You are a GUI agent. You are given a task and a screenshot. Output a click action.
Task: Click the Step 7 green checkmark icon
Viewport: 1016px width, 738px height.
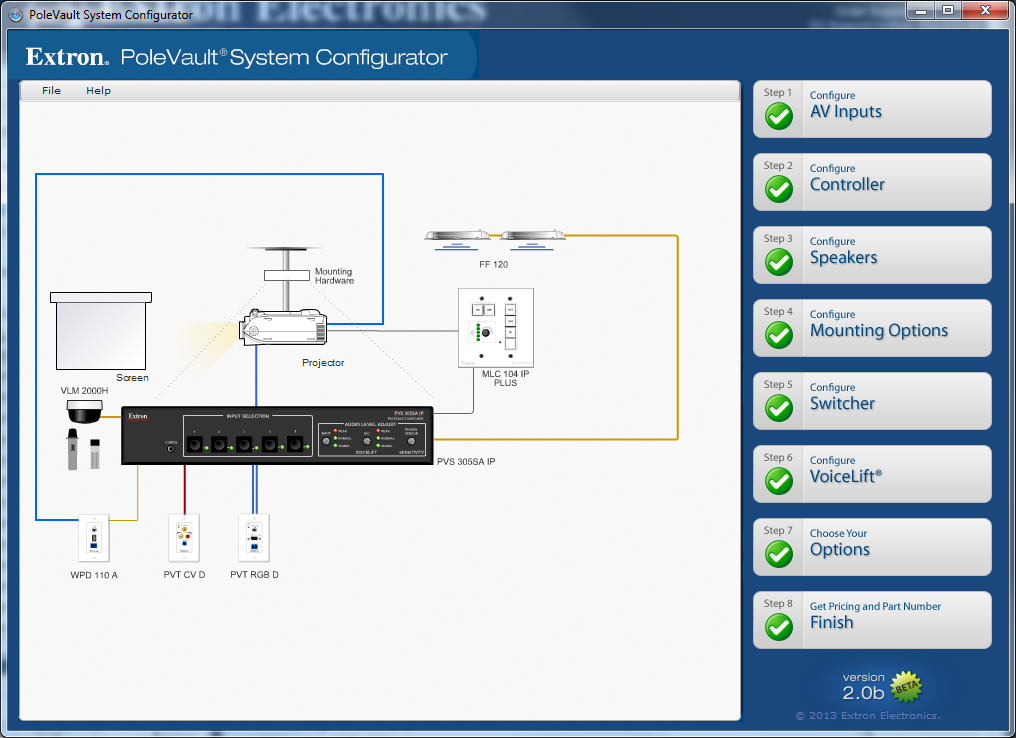pos(779,554)
